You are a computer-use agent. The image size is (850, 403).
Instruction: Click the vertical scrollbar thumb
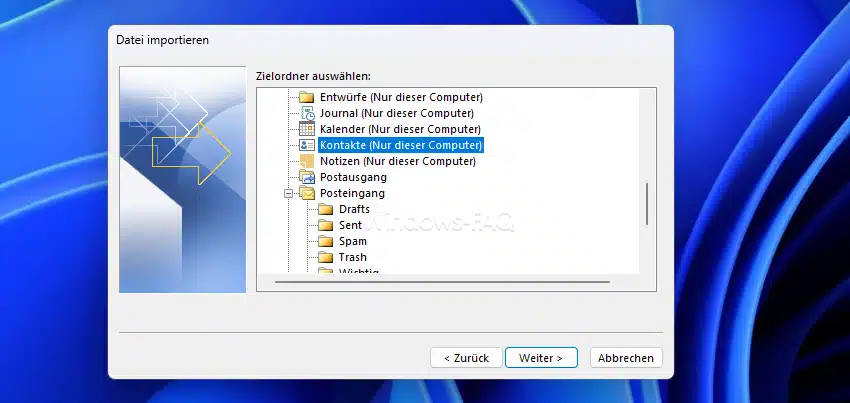click(x=647, y=204)
